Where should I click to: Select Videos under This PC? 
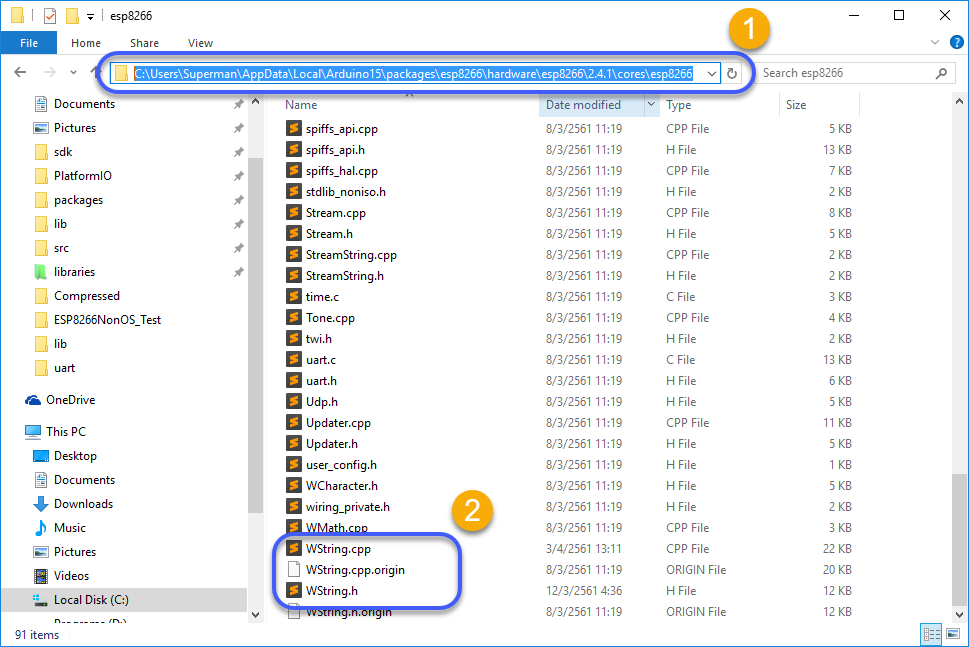click(71, 576)
